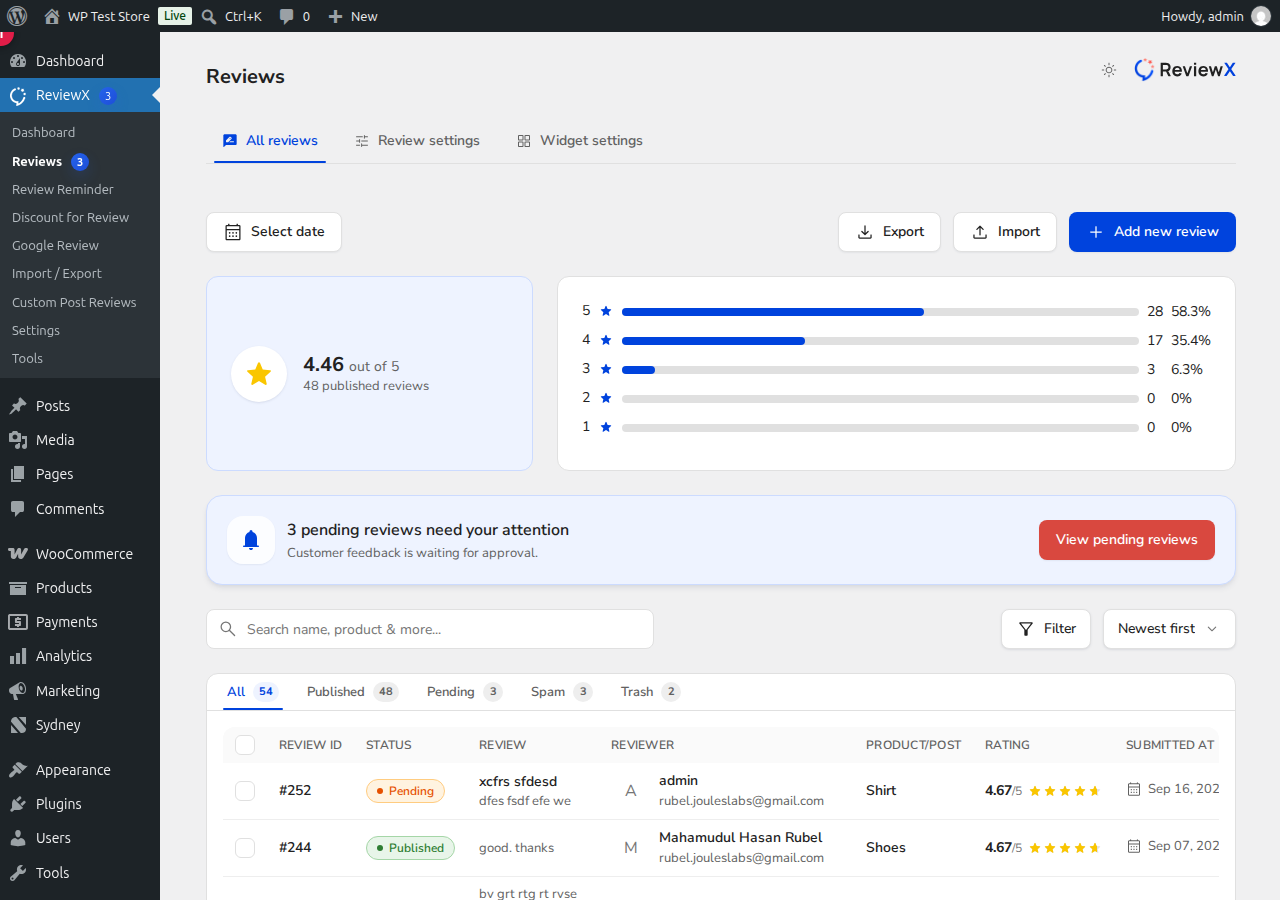
Task: Toggle the light/dark theme sun icon
Action: 1109,70
